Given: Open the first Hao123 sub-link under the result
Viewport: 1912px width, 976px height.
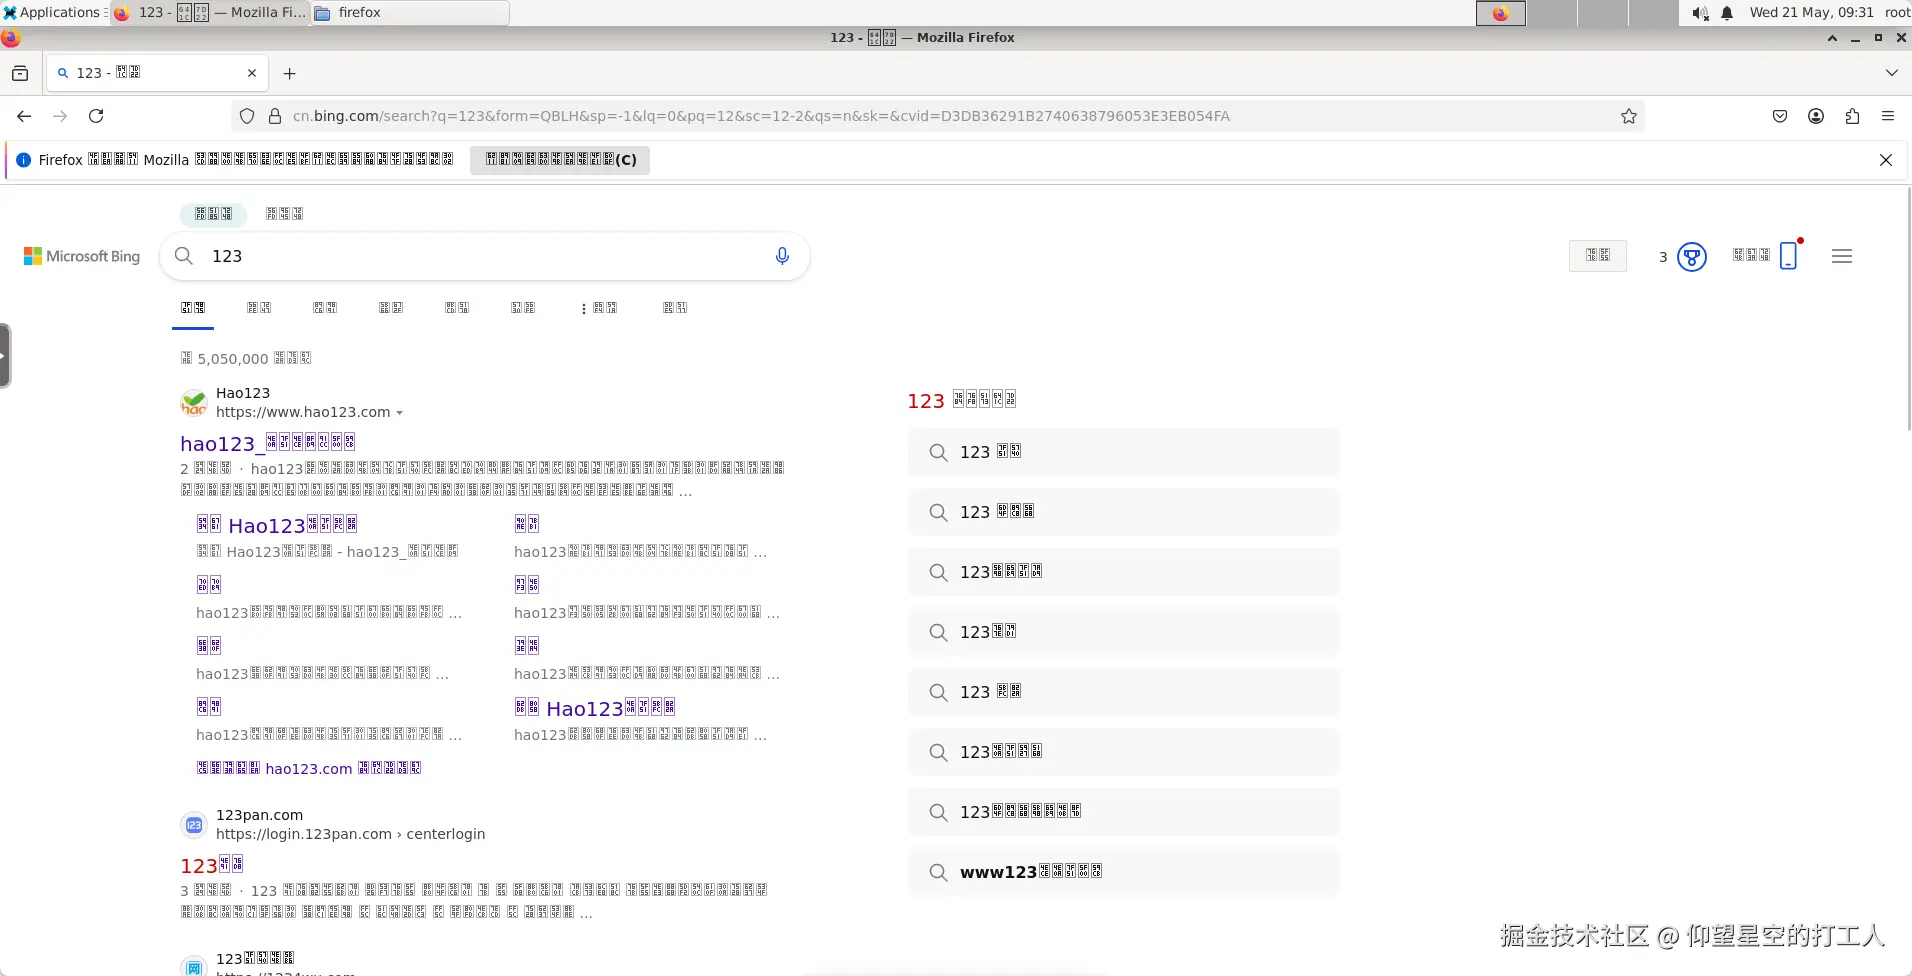Looking at the screenshot, I should (x=277, y=525).
